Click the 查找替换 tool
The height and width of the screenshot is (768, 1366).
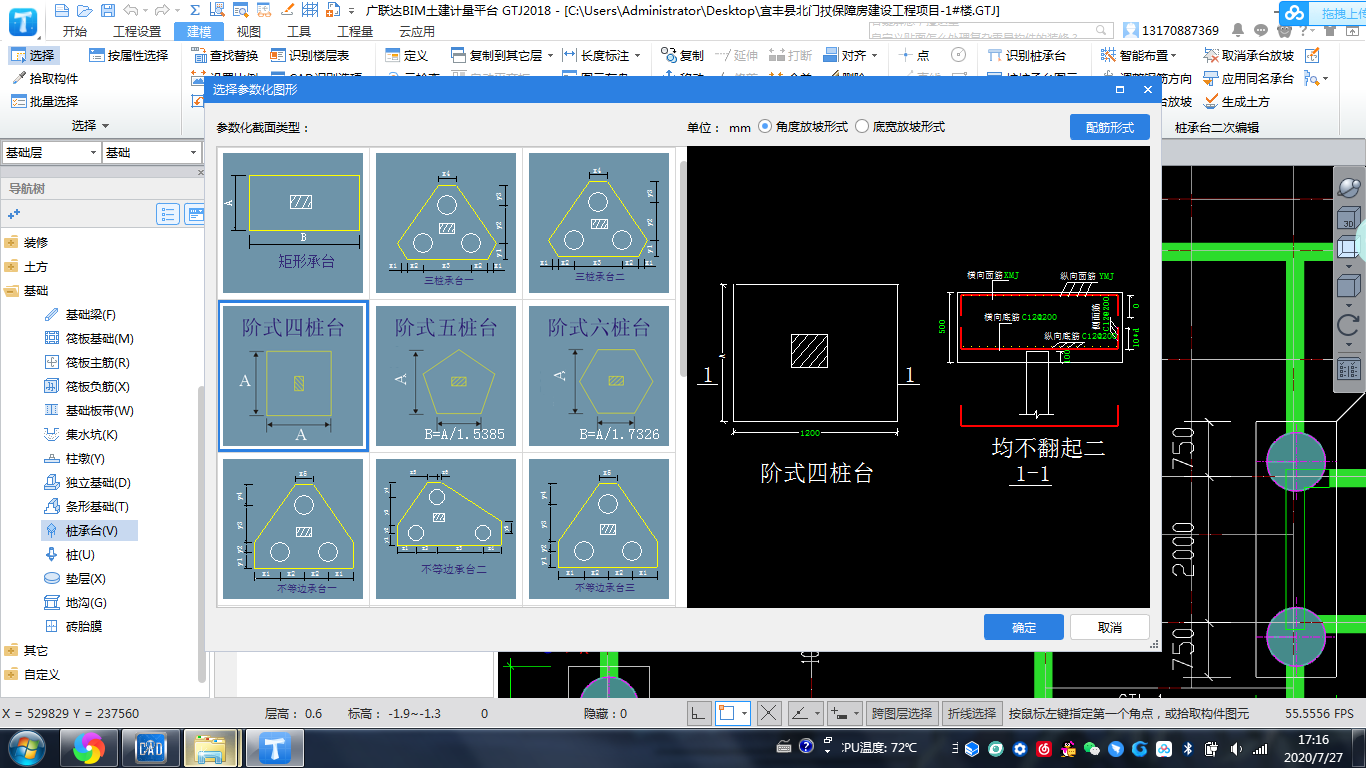point(224,55)
